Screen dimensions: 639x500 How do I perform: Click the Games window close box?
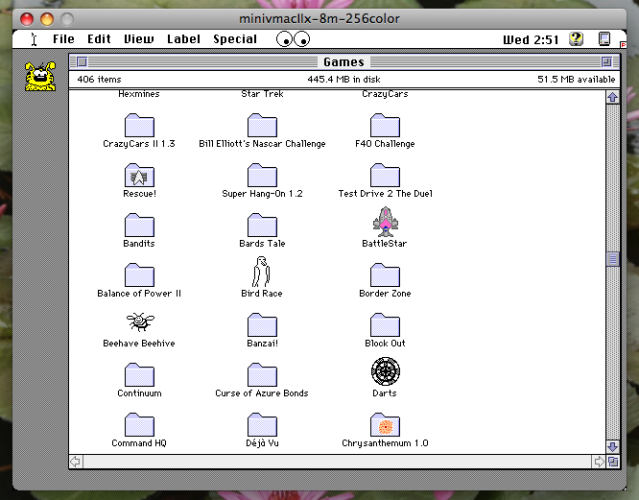coord(82,62)
